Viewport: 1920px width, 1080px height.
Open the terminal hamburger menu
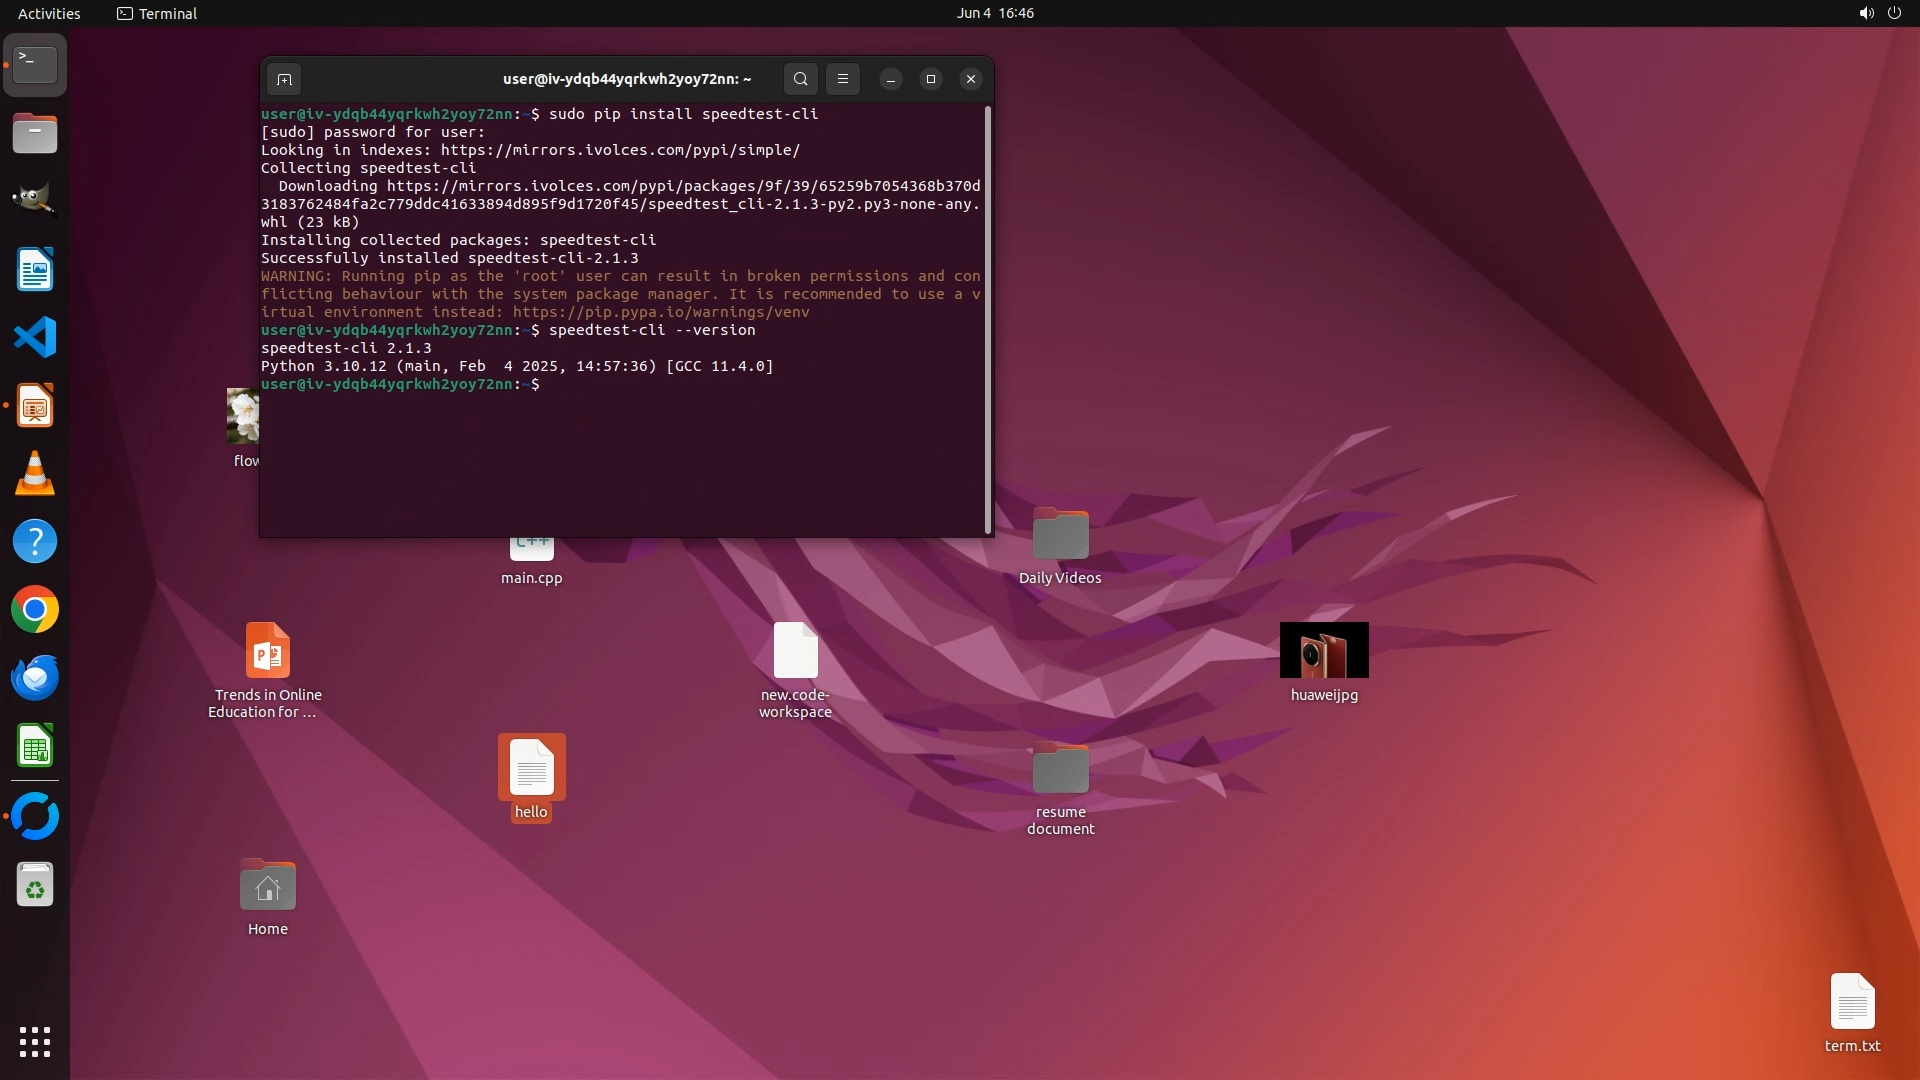pyautogui.click(x=843, y=79)
